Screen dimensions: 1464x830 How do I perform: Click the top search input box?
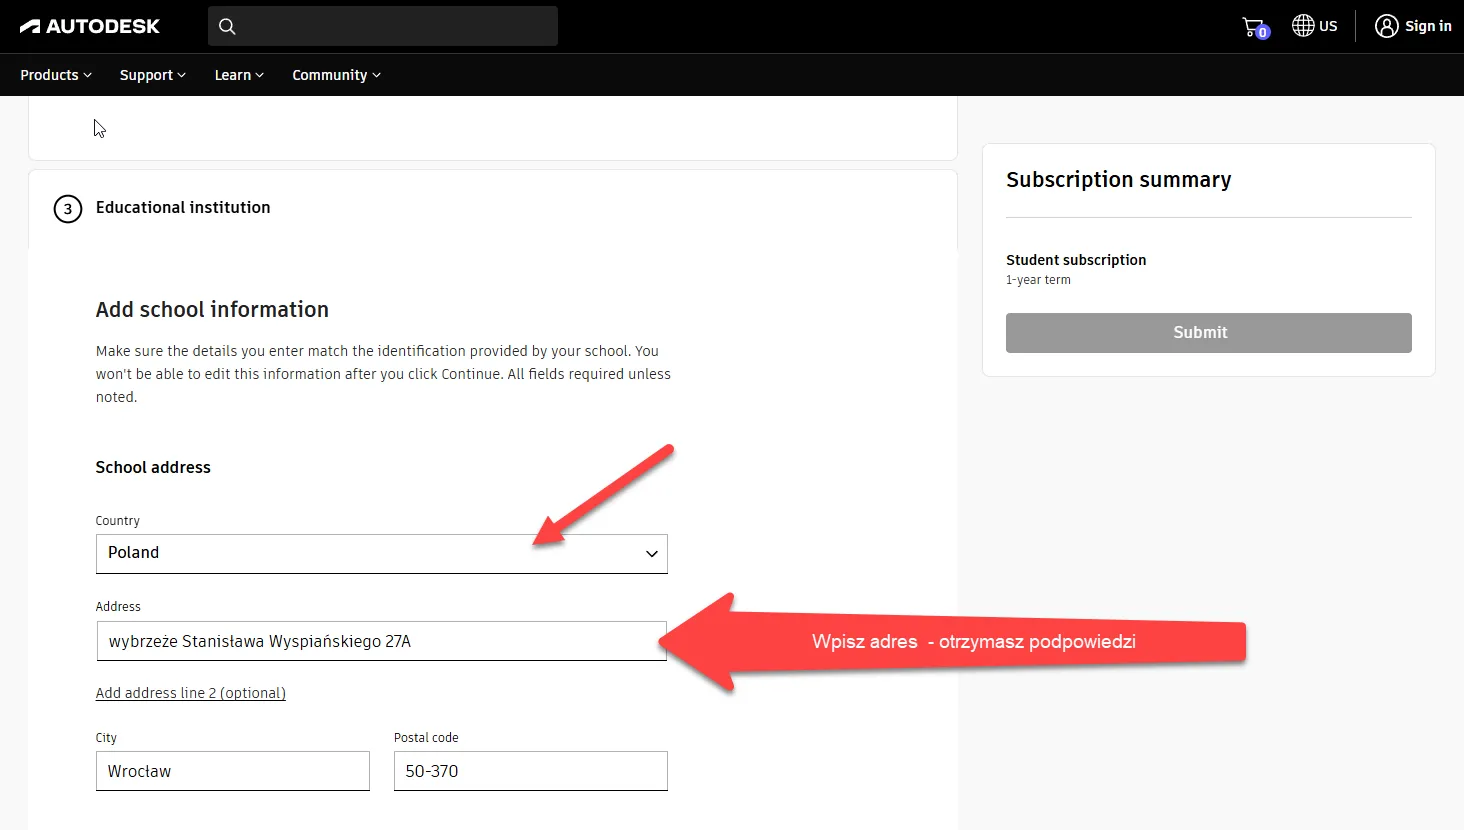395,26
